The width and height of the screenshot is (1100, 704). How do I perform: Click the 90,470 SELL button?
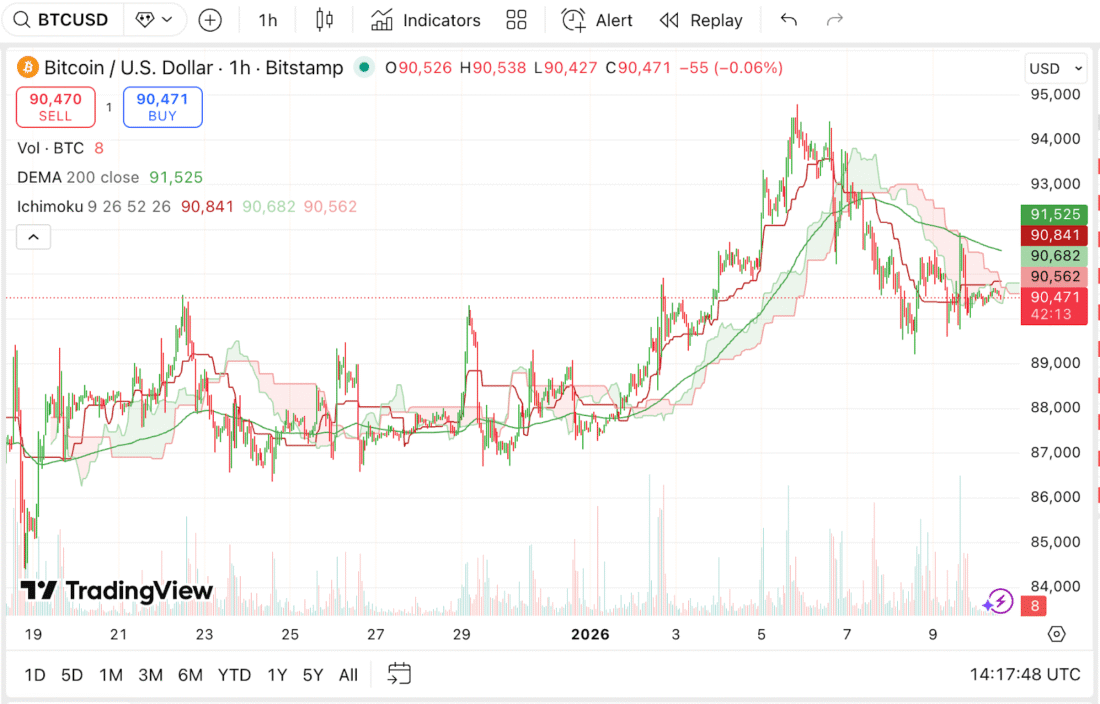click(55, 107)
